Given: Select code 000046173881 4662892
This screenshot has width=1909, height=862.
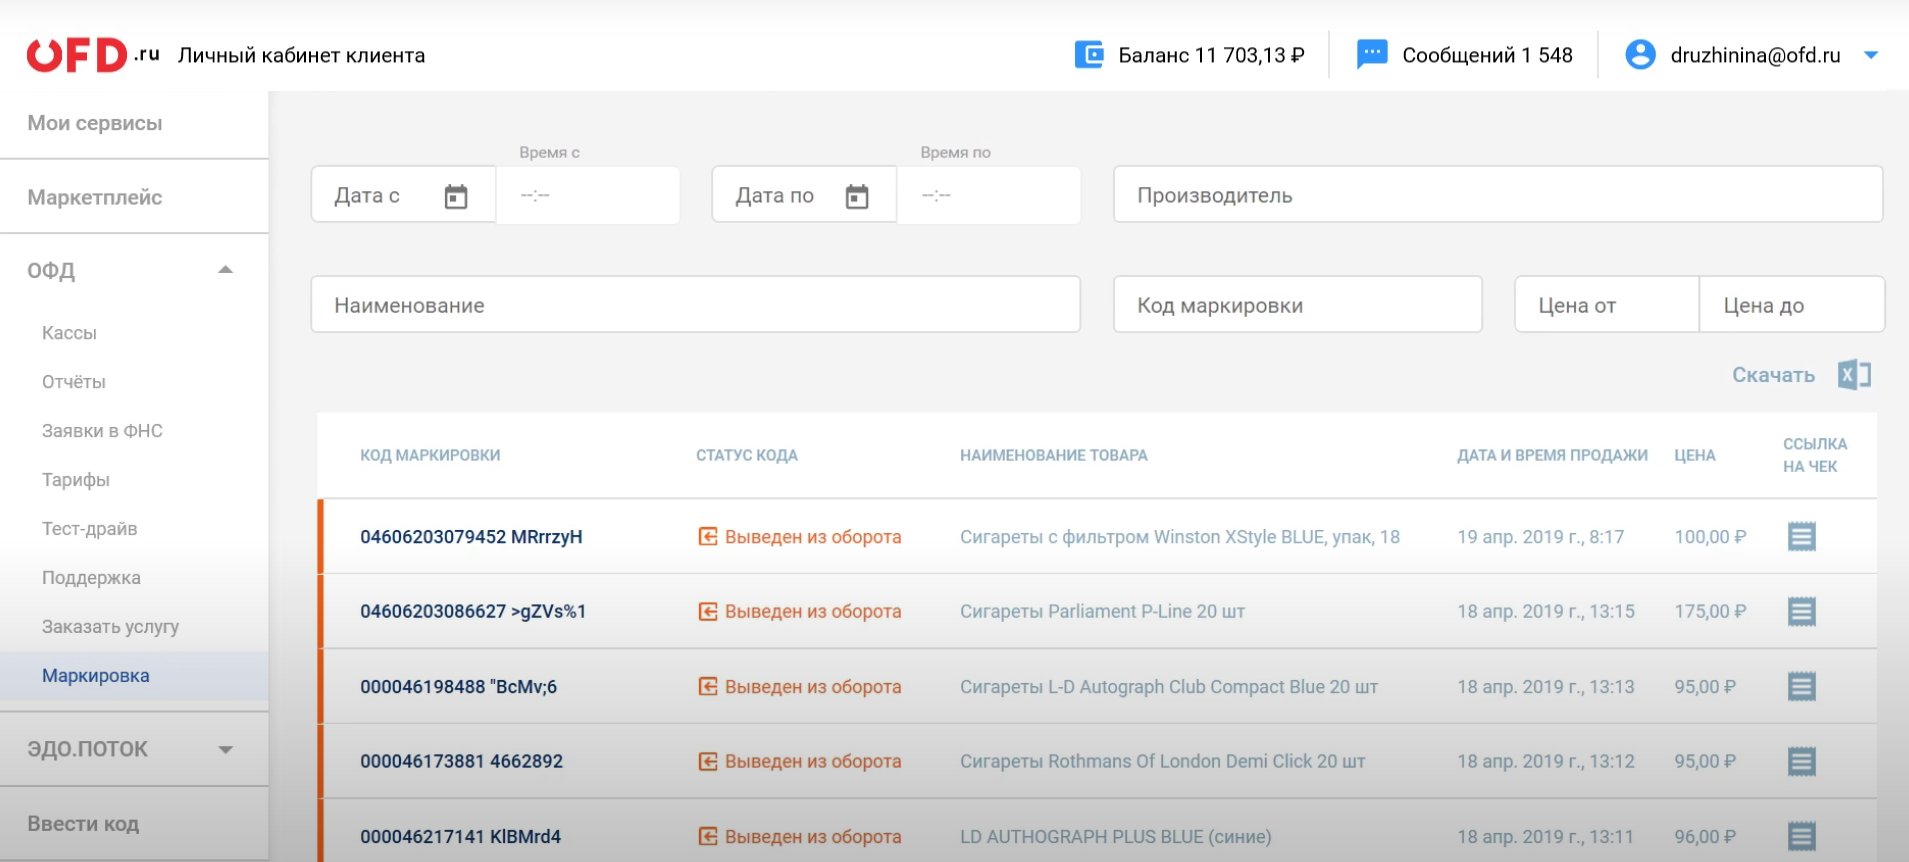Looking at the screenshot, I should [x=461, y=762].
